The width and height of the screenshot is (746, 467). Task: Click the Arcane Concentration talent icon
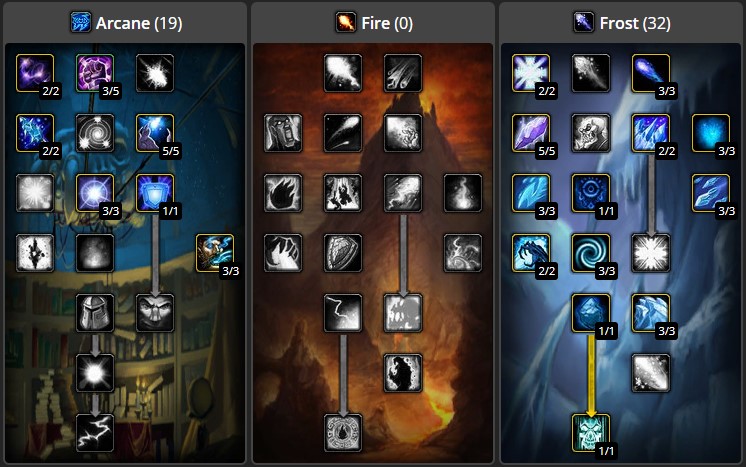pos(155,133)
